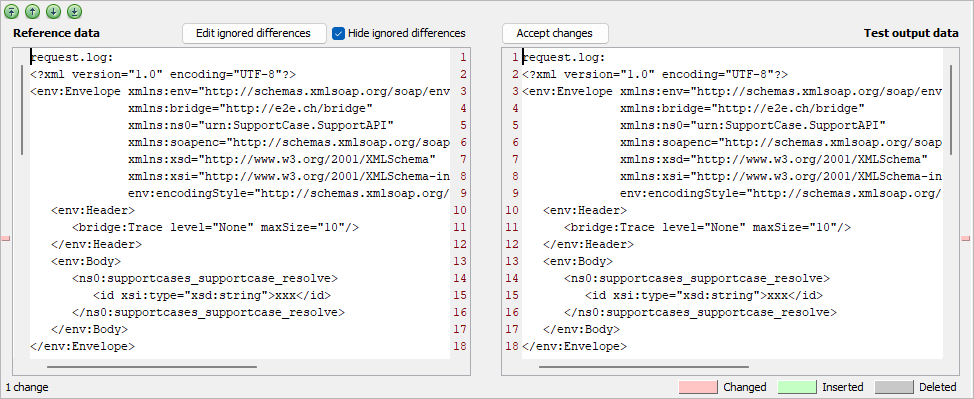Click the test output vertical scrollbar
The image size is (974, 399).
pos(950,109)
